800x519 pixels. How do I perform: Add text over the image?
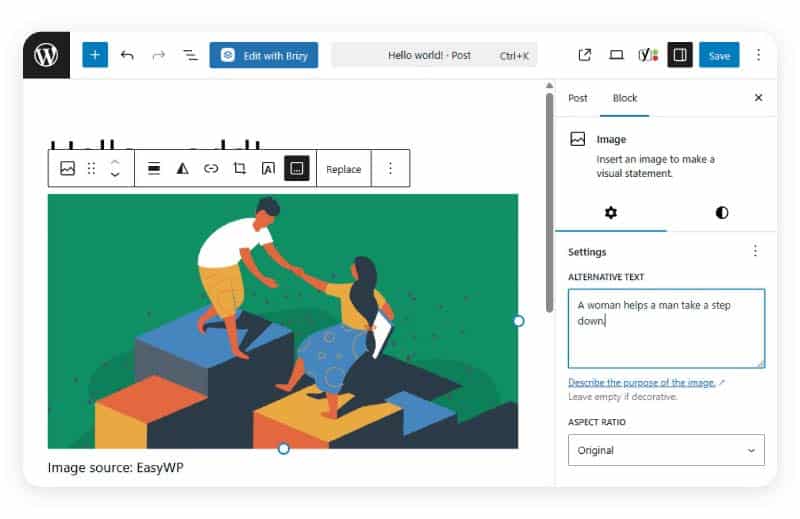(x=268, y=168)
